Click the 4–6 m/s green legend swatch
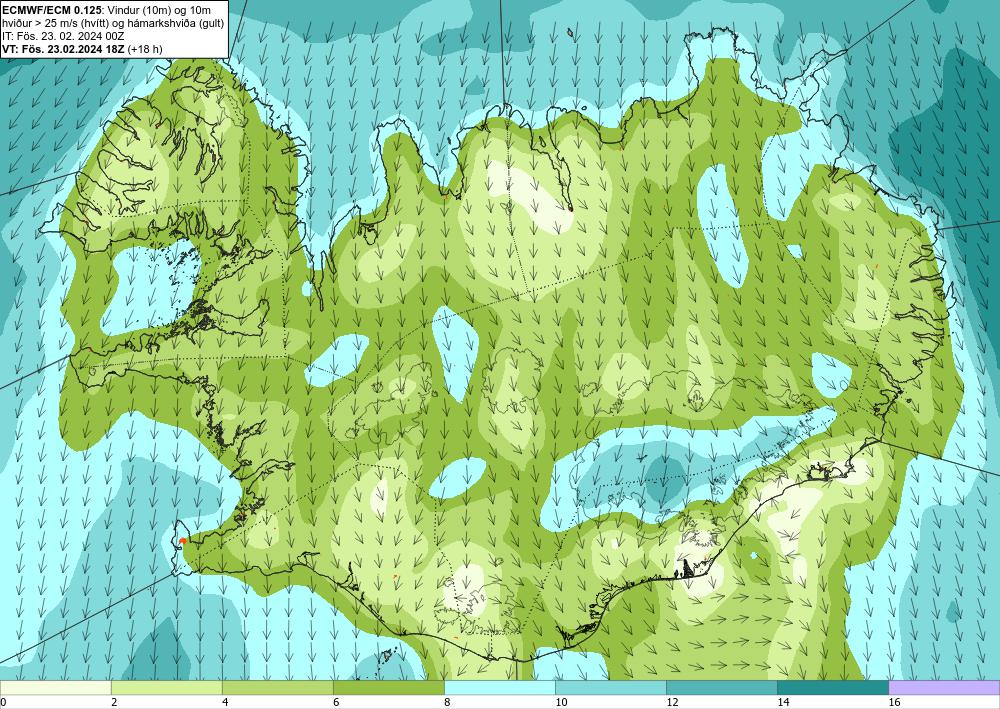 (277, 687)
